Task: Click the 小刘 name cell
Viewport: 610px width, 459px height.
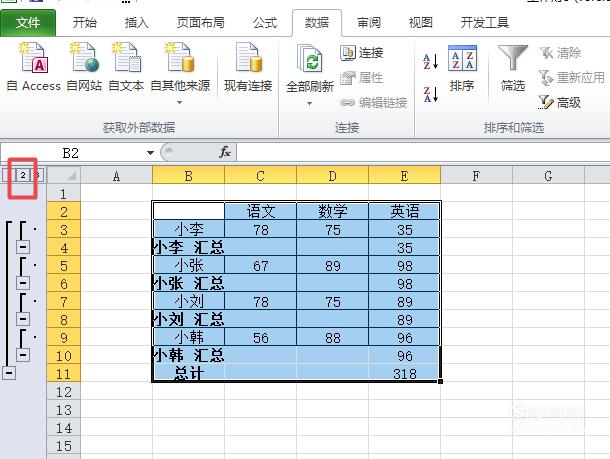Action: 189,301
